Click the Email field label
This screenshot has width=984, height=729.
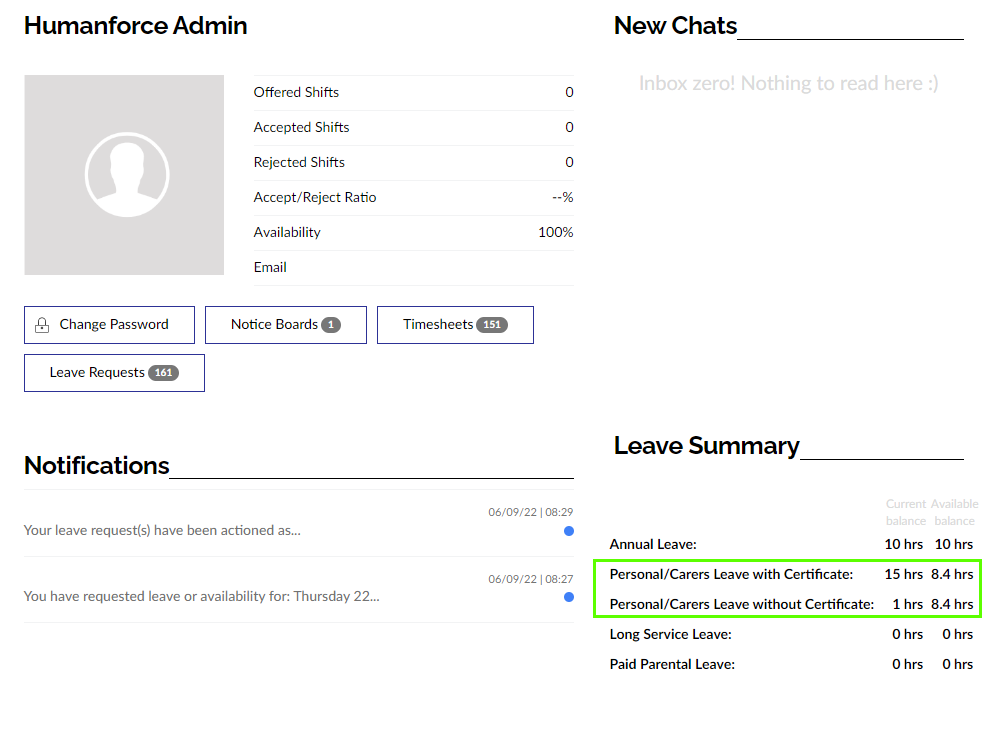click(x=270, y=268)
